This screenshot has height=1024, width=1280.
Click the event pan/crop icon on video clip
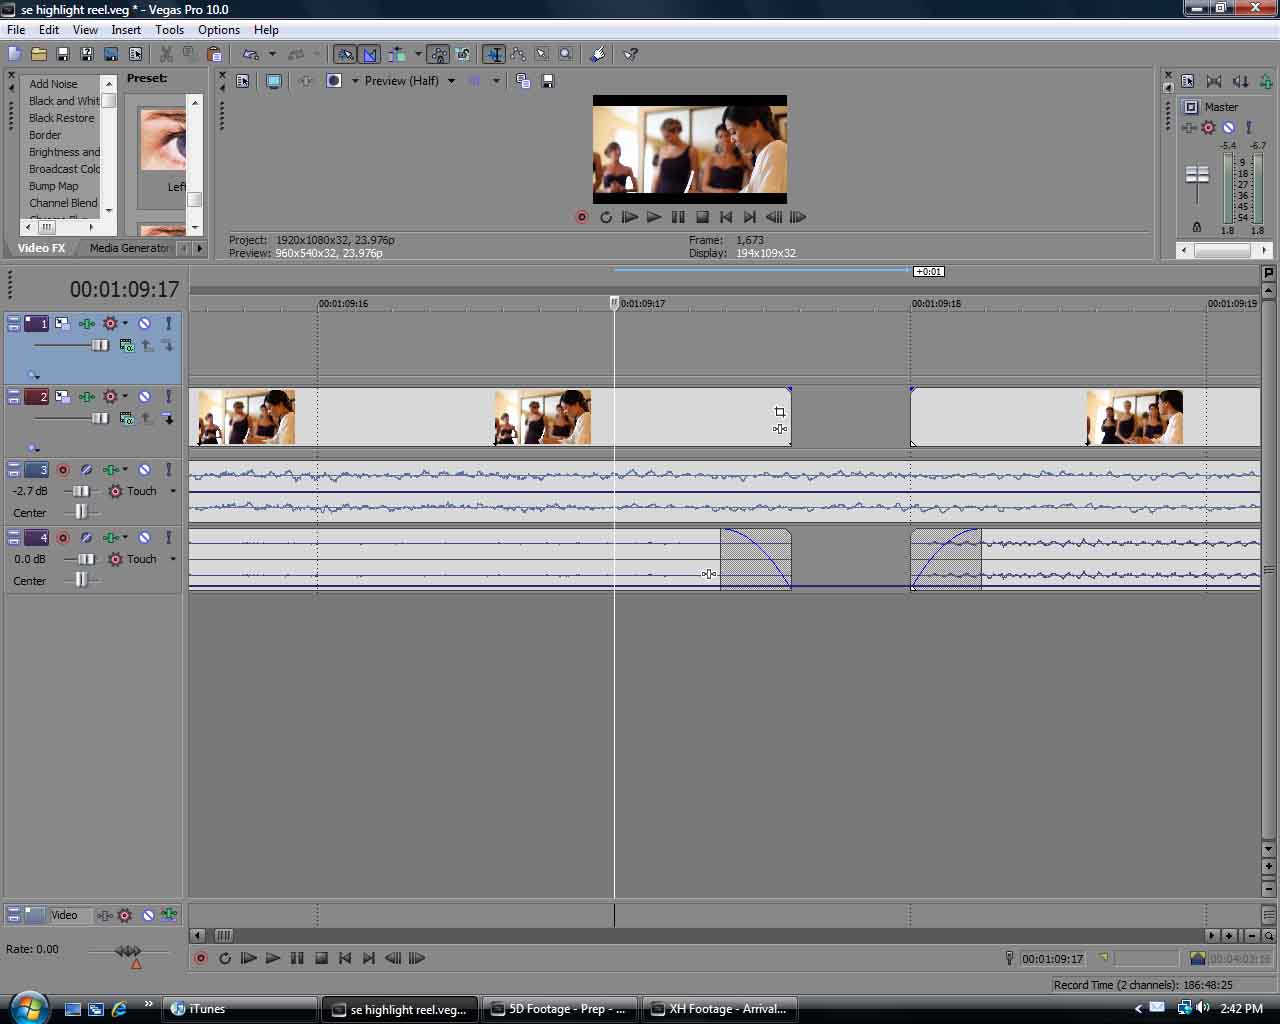[x=780, y=412]
